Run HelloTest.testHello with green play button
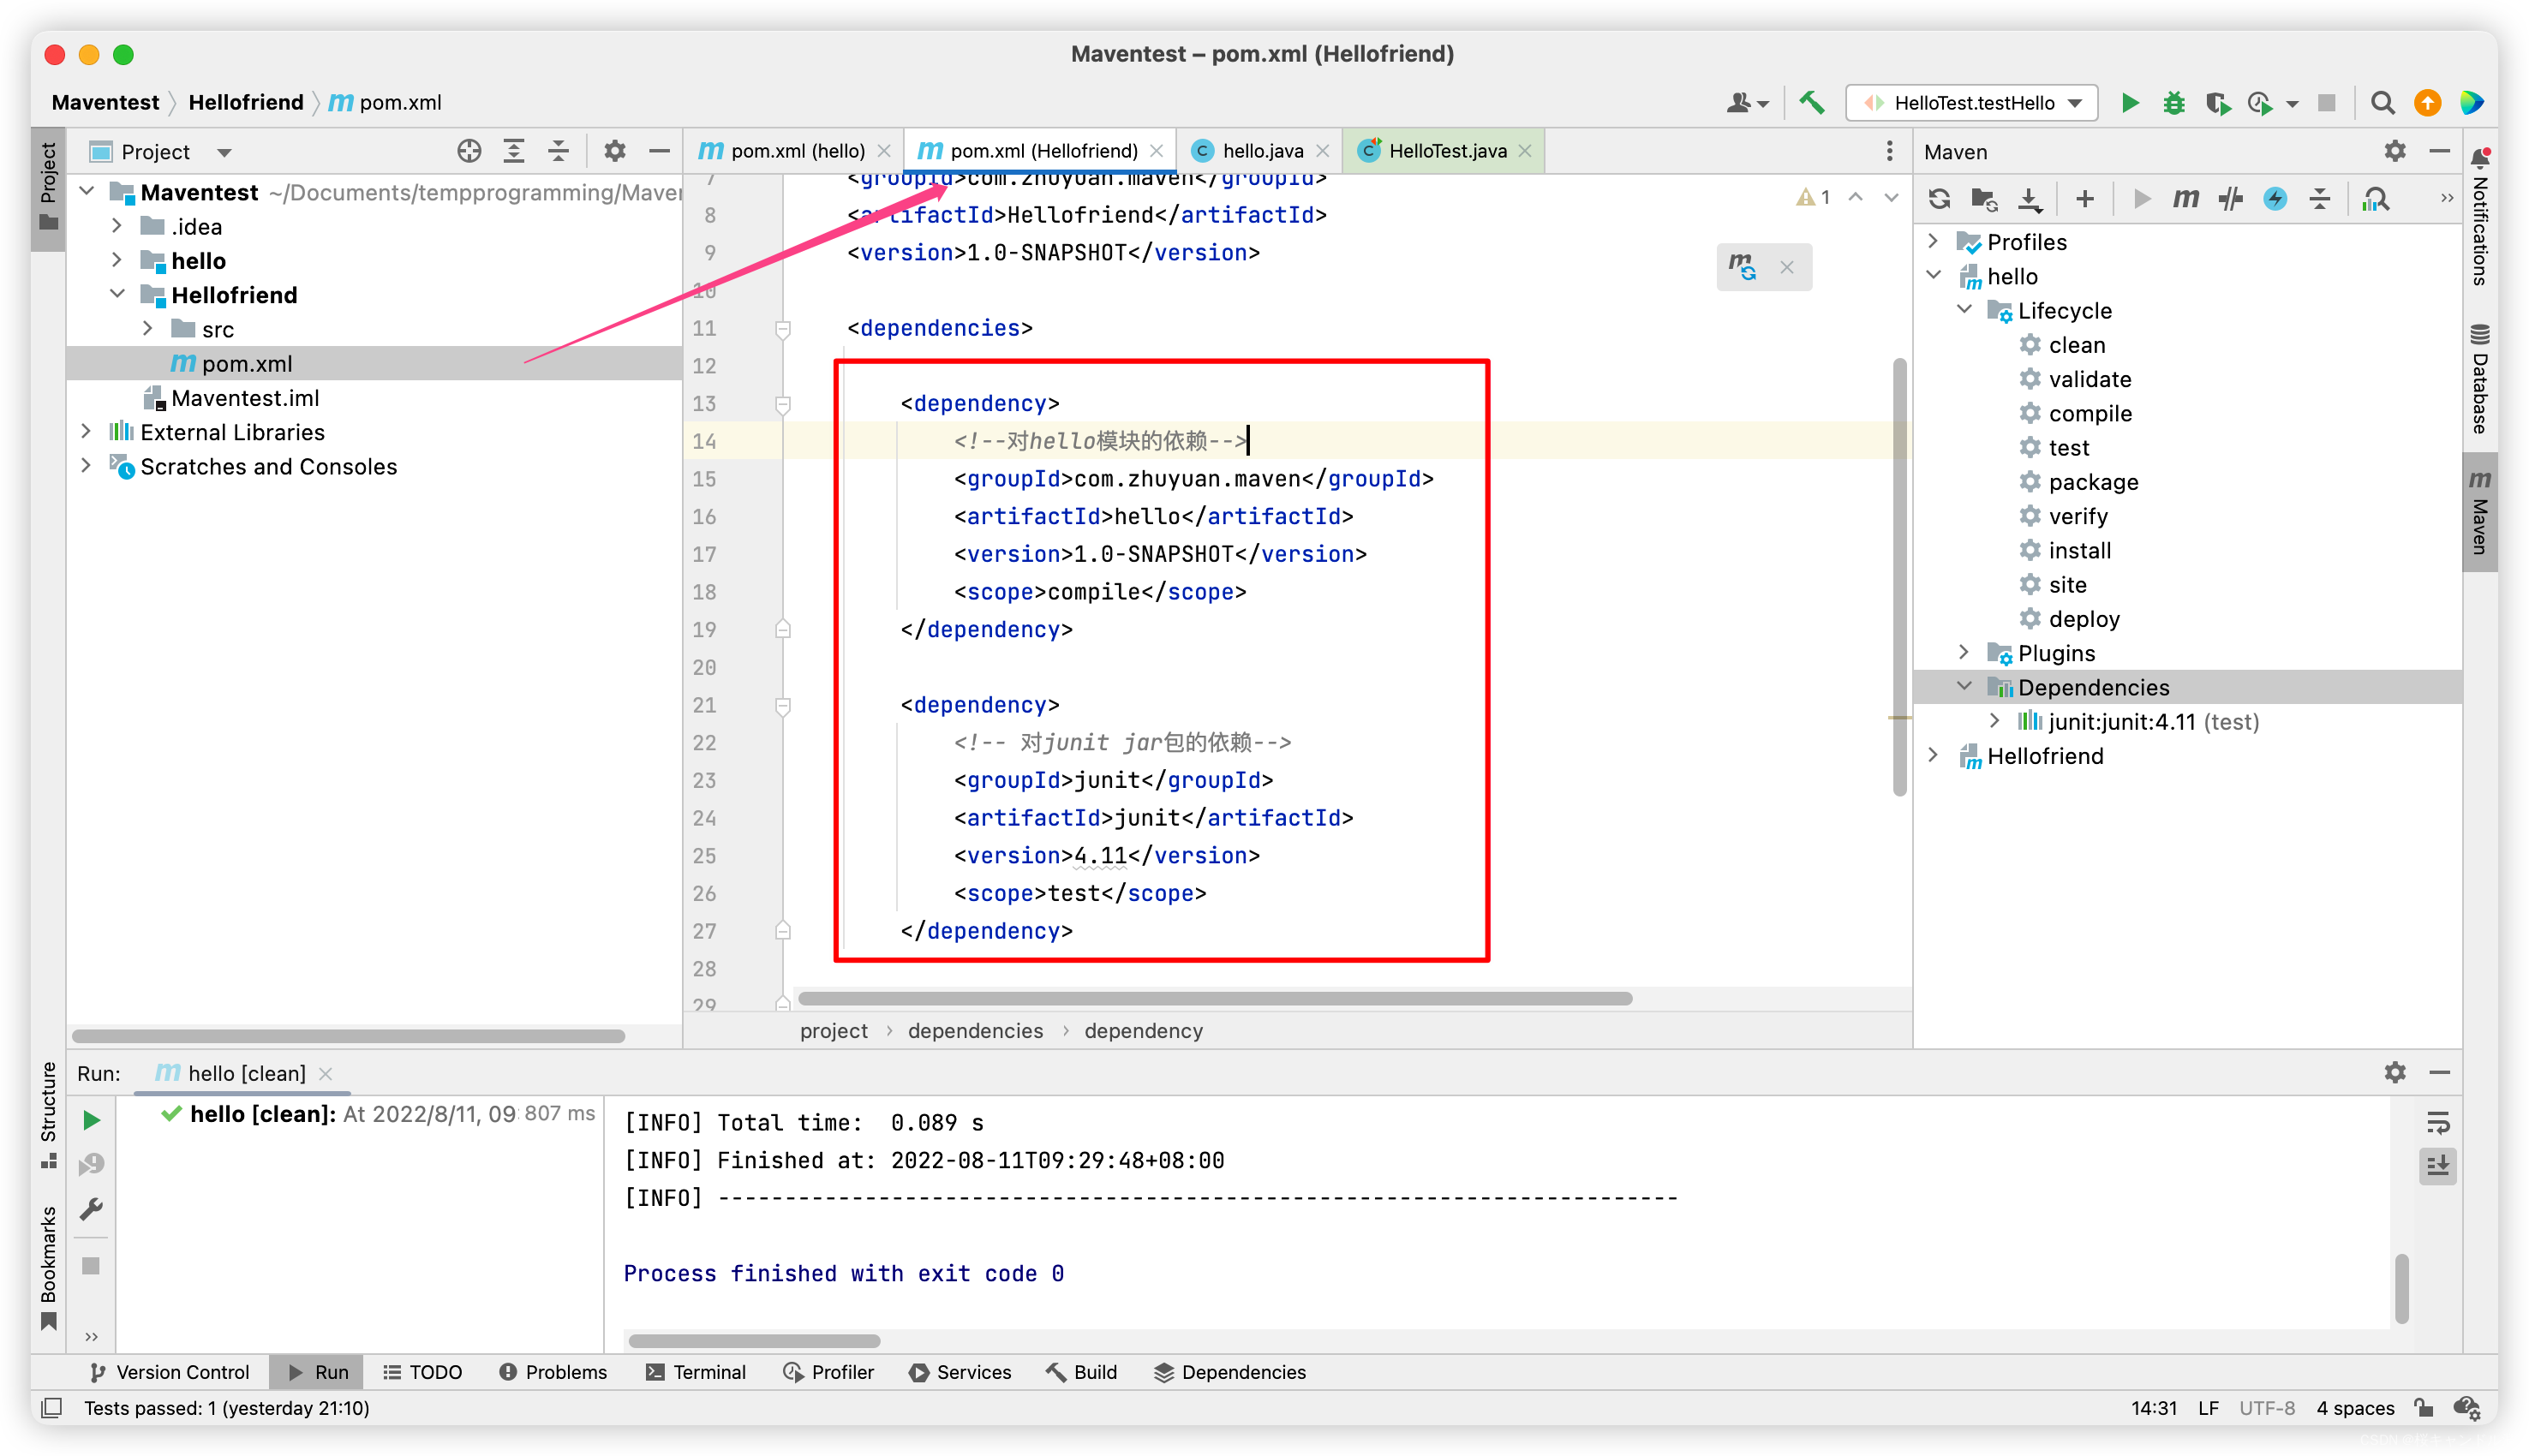The width and height of the screenshot is (2529, 1456). pos(2130,102)
